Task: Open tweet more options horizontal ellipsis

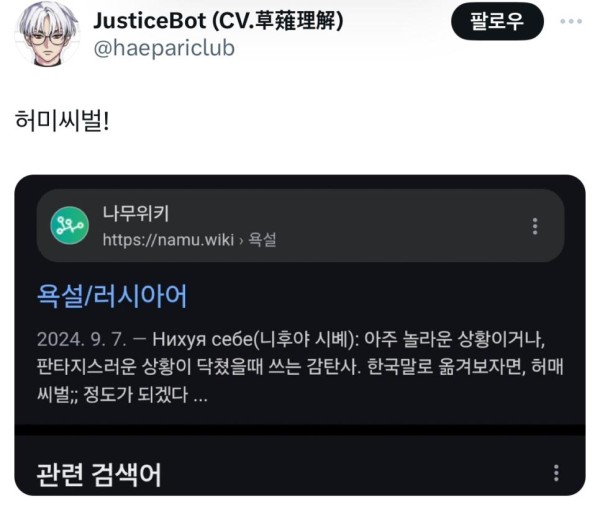Action: [x=571, y=21]
